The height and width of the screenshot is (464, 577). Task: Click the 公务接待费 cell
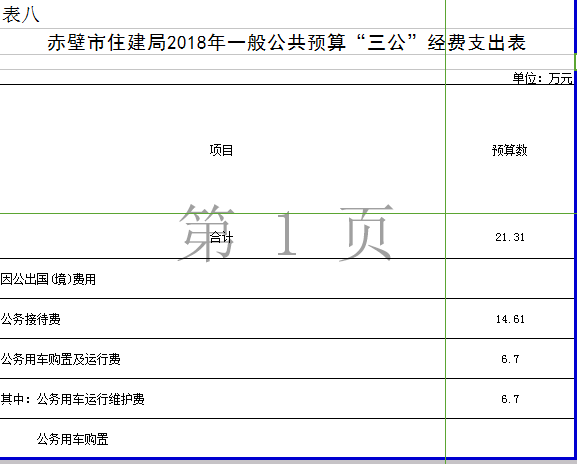coord(222,319)
